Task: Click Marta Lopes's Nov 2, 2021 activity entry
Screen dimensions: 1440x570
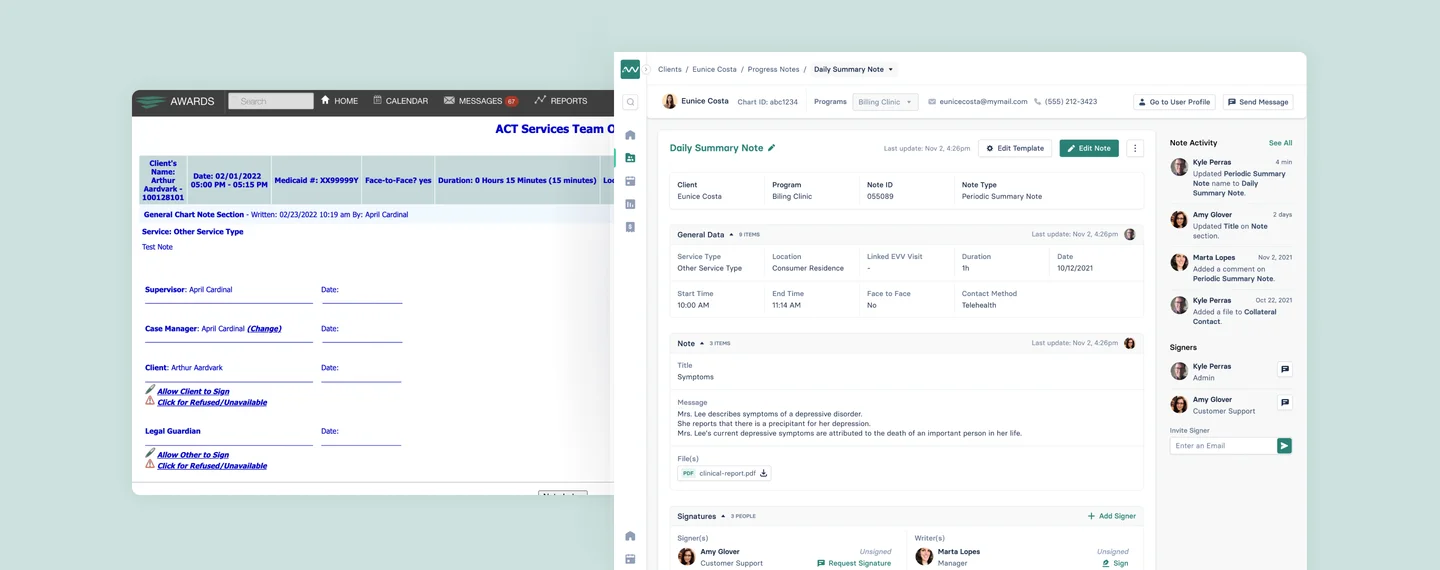Action: point(1231,268)
